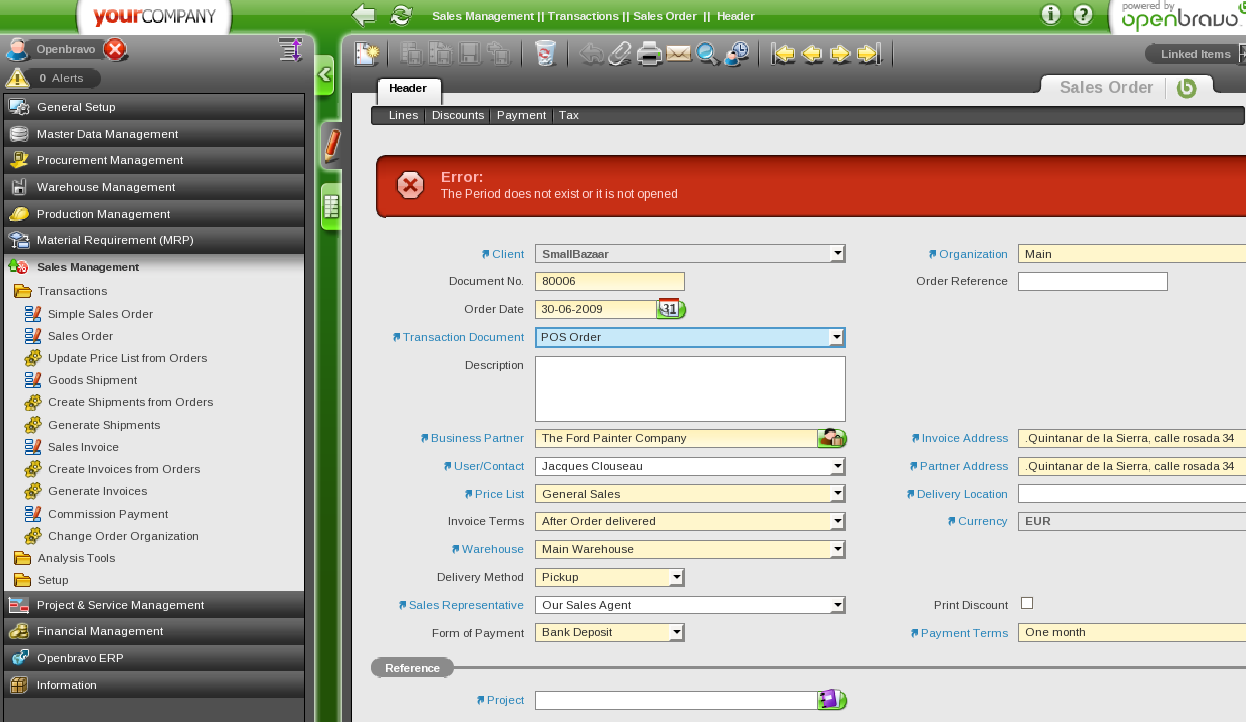Click the Description text area

(x=690, y=389)
